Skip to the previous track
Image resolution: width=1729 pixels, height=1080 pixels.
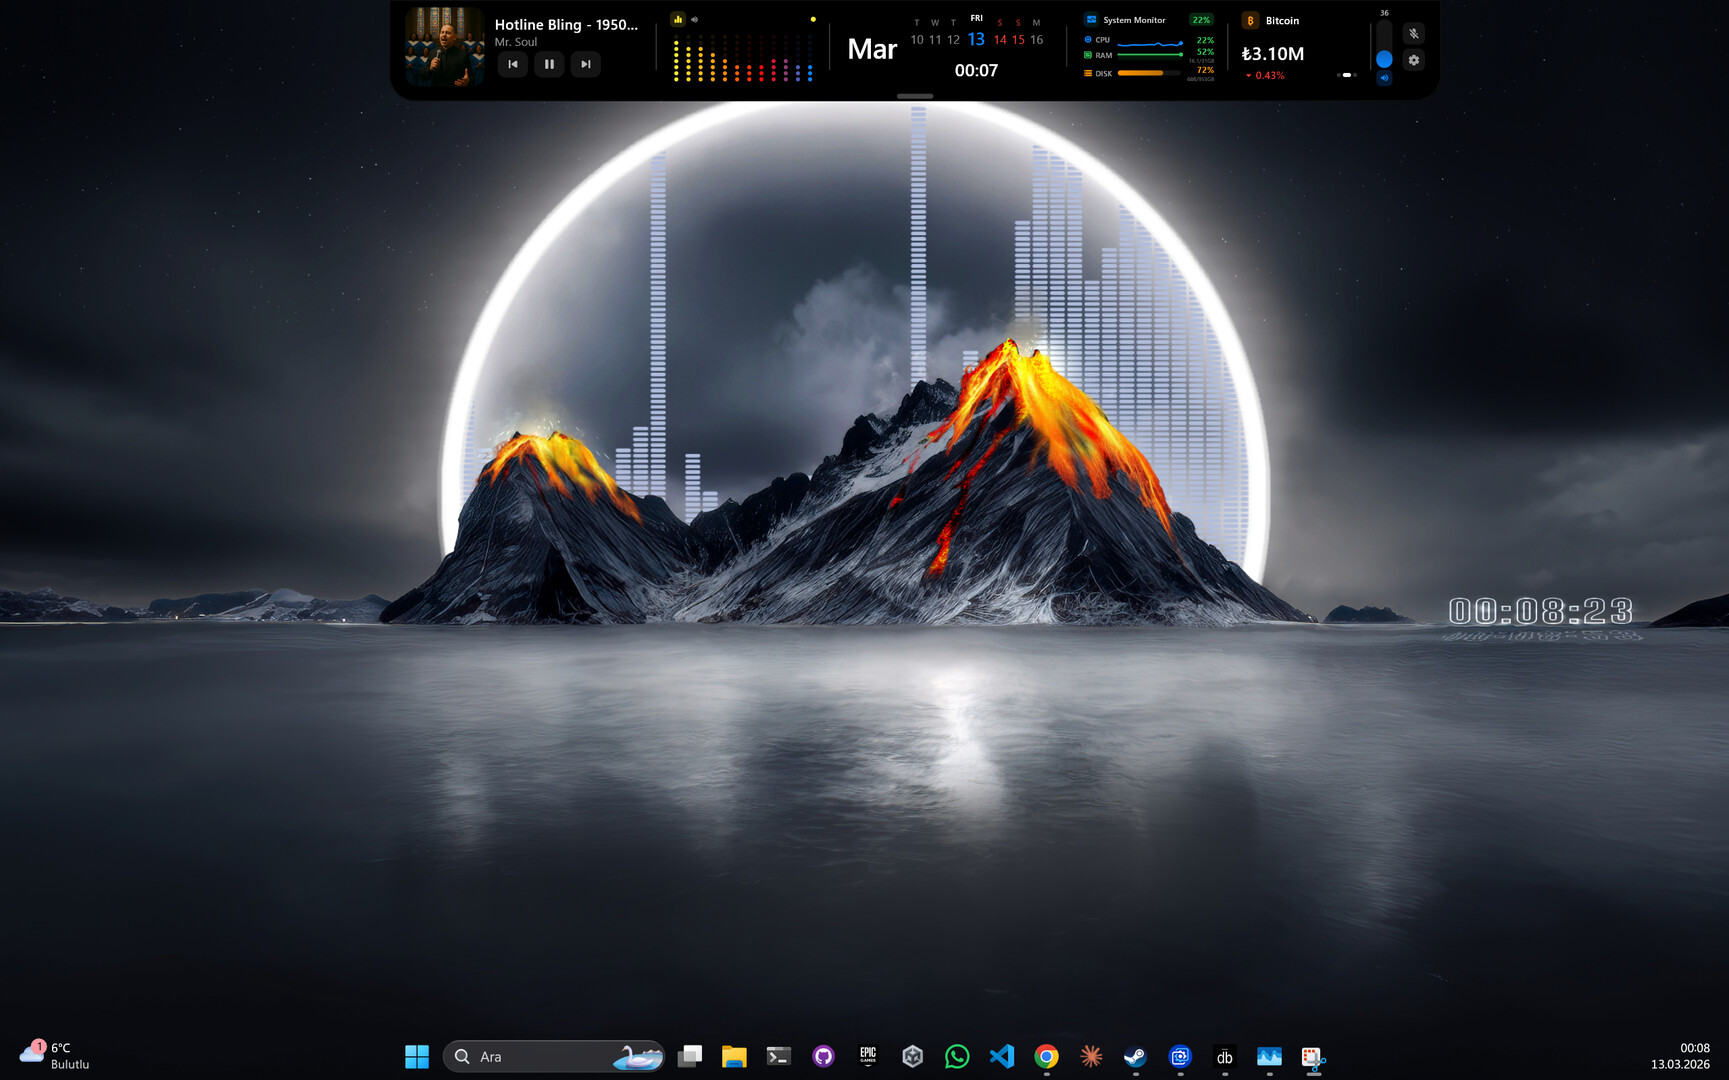513,64
